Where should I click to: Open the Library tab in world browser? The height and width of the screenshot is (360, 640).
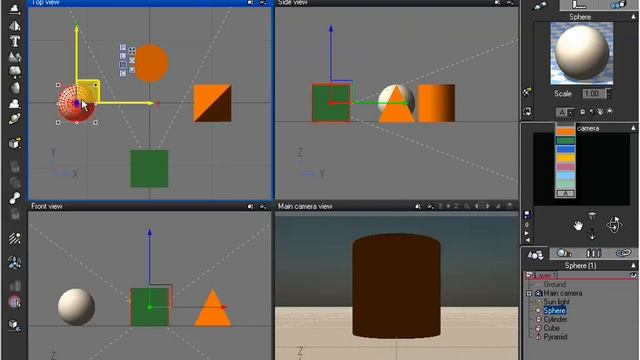click(593, 253)
